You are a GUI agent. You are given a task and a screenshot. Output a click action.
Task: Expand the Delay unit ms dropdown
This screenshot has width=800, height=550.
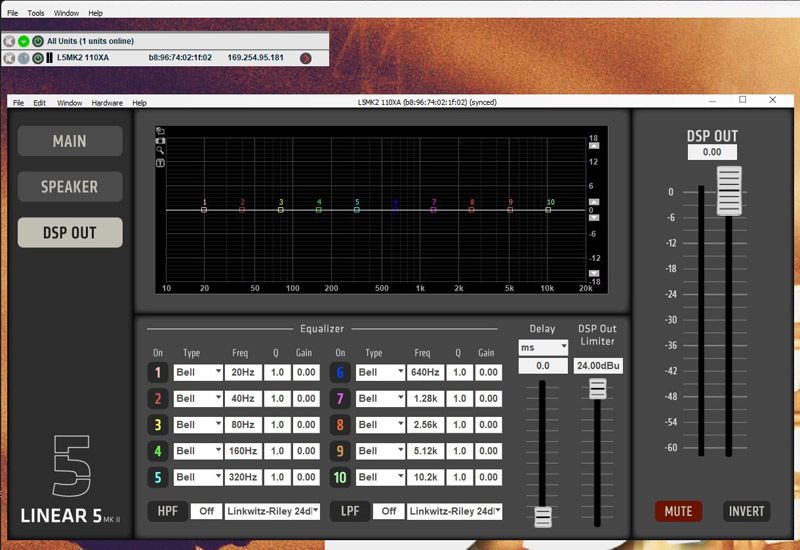[x=543, y=347]
